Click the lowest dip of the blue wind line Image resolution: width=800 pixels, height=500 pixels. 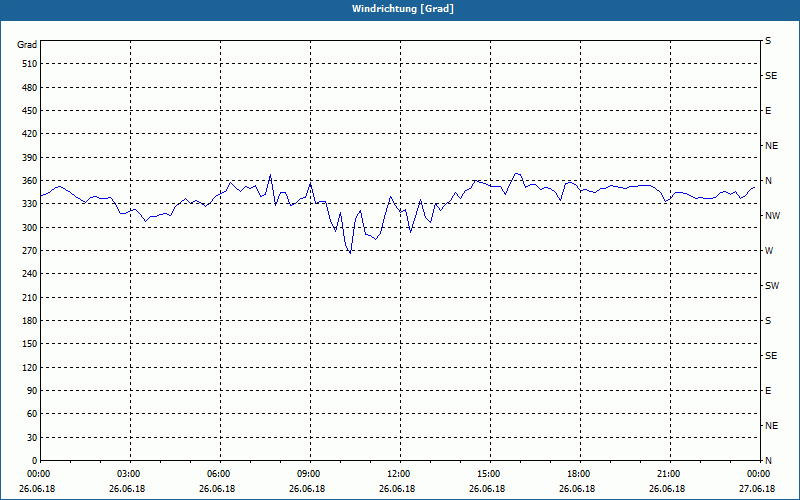point(350,253)
